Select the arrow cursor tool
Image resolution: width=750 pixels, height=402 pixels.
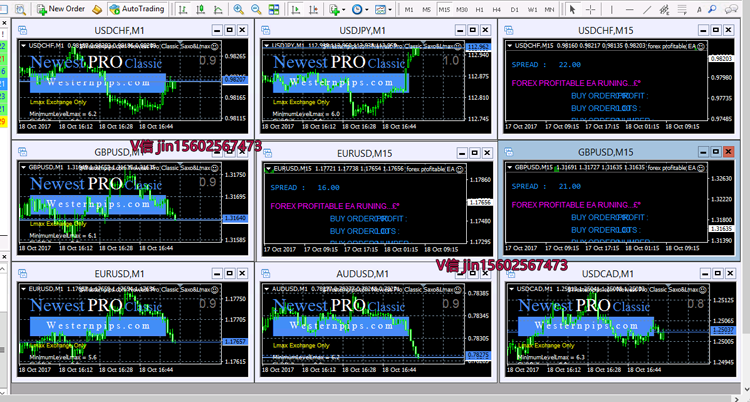click(573, 9)
